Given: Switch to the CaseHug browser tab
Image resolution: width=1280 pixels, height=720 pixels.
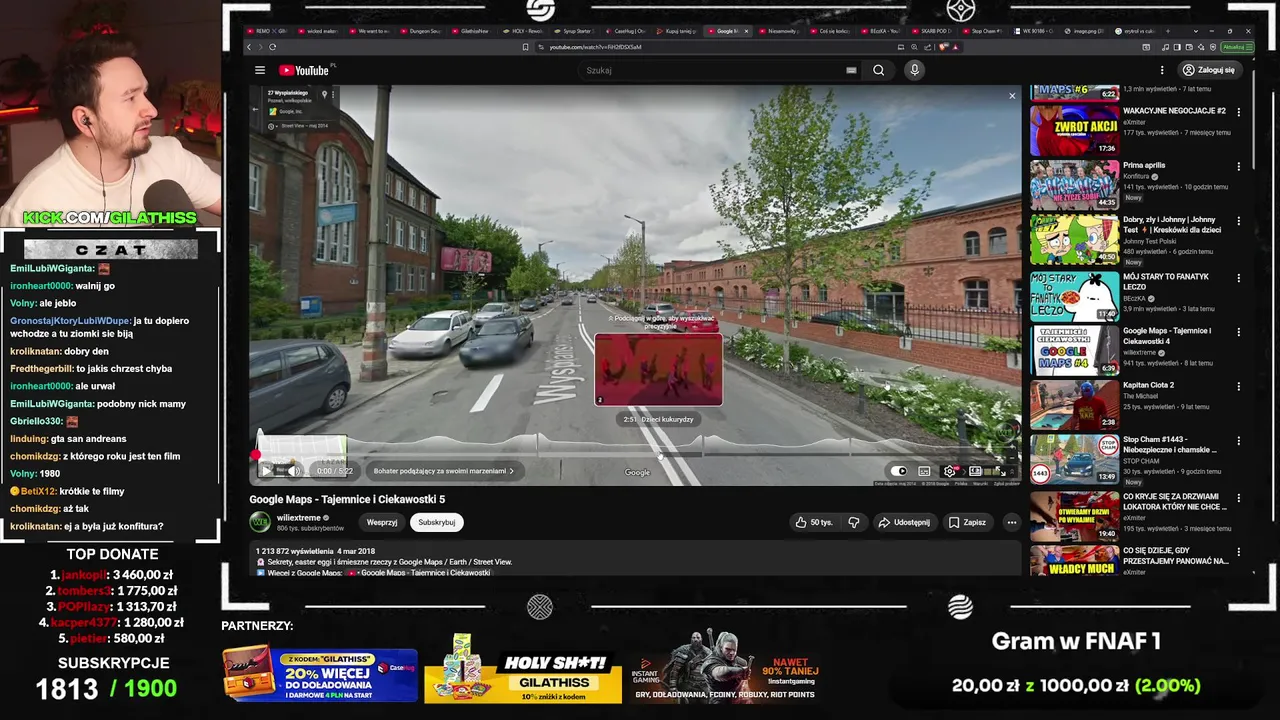Looking at the screenshot, I should click(x=626, y=31).
